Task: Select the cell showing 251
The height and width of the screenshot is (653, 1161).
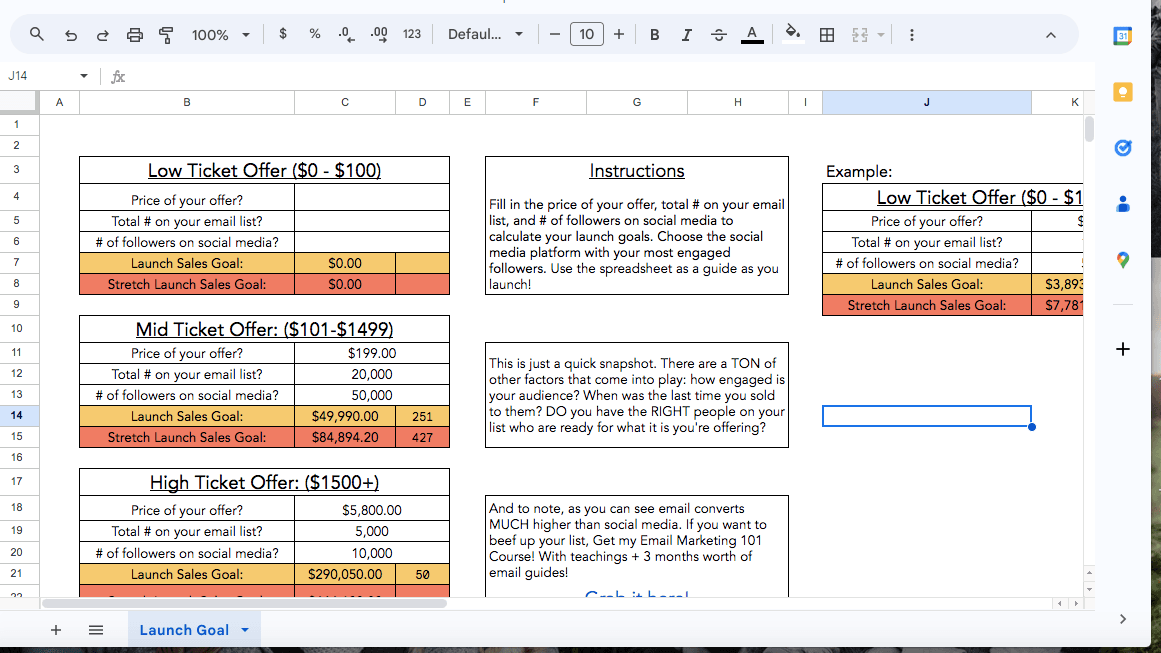Action: pyautogui.click(x=422, y=416)
